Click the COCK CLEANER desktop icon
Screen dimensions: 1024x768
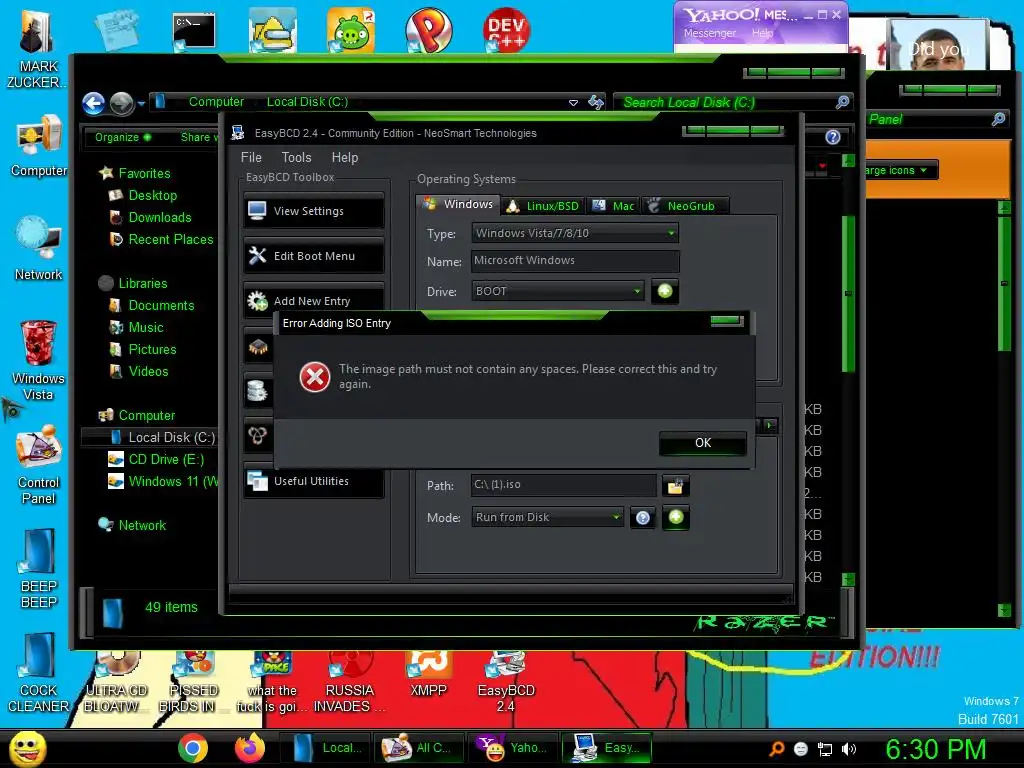point(39,673)
